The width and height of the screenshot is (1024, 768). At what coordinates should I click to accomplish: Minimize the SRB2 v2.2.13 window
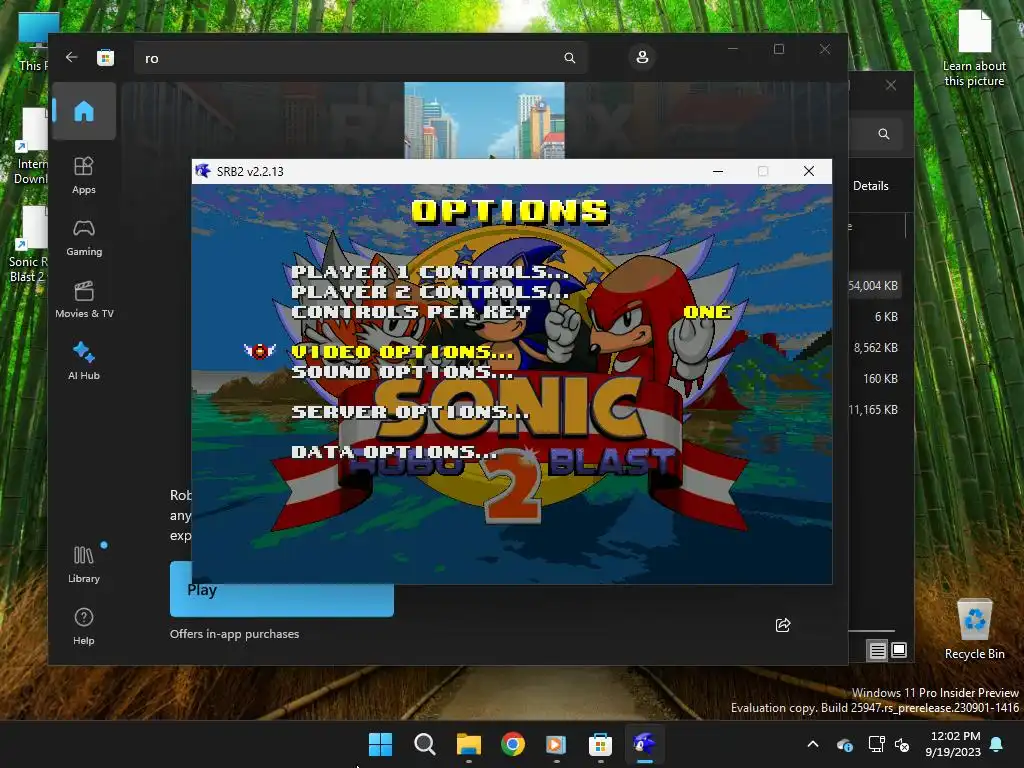(718, 171)
